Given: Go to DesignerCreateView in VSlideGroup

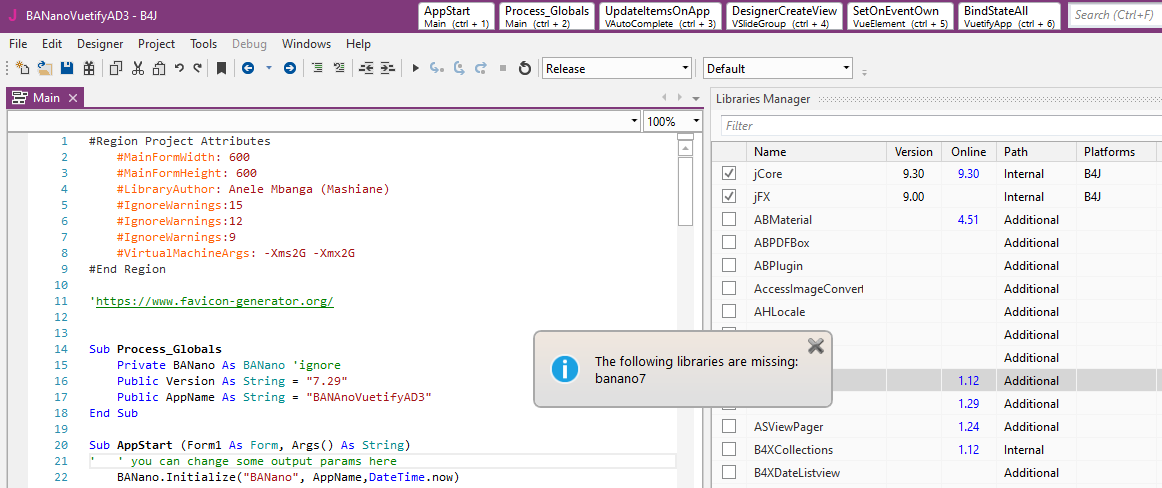Looking at the screenshot, I should click(x=784, y=16).
